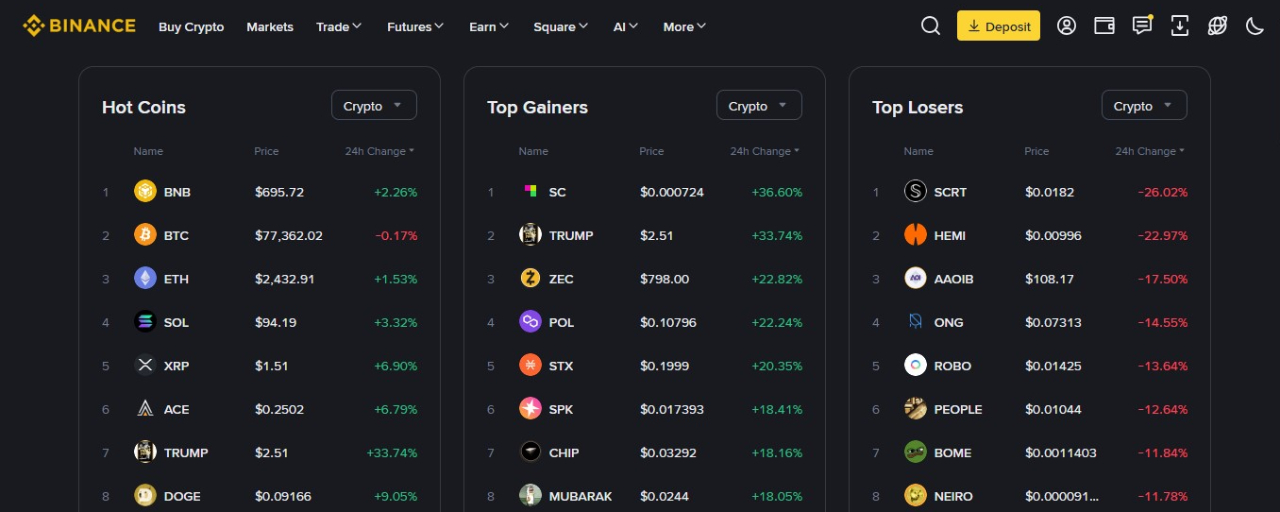
Task: Click the download app icon
Action: [x=1180, y=26]
